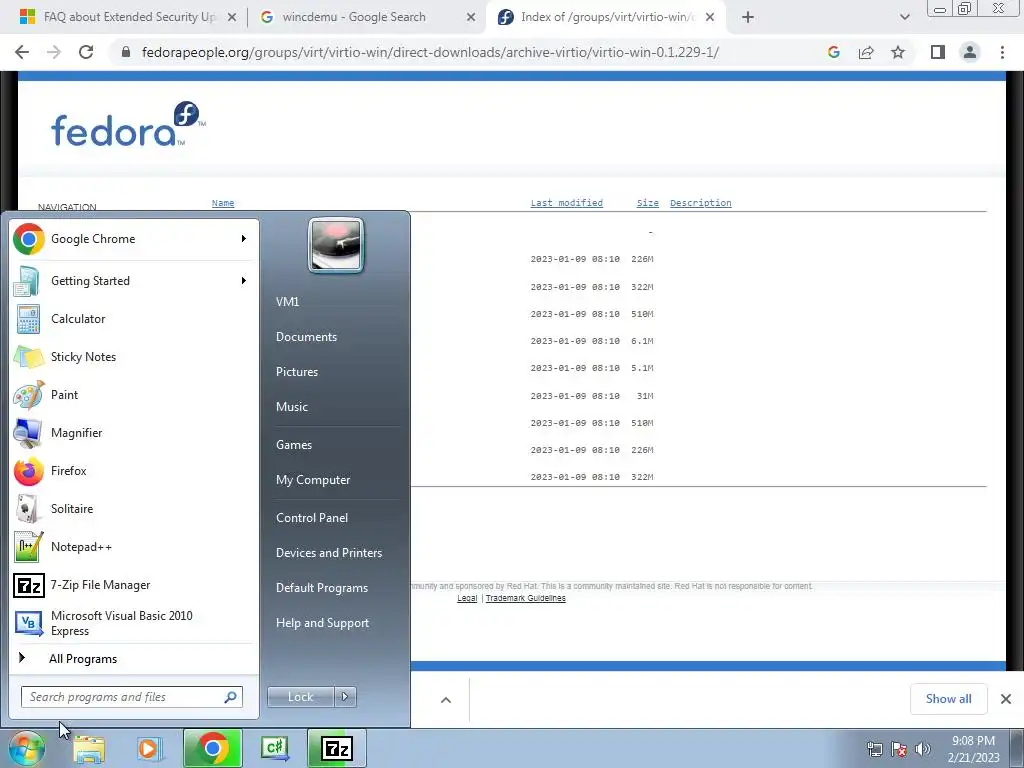Image resolution: width=1024 pixels, height=768 pixels.
Task: Sort listing by Last modified
Action: (566, 203)
